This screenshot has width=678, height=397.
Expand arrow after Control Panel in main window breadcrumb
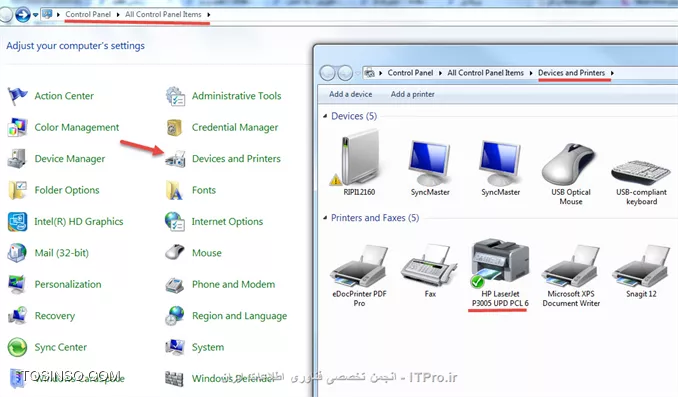(x=118, y=15)
